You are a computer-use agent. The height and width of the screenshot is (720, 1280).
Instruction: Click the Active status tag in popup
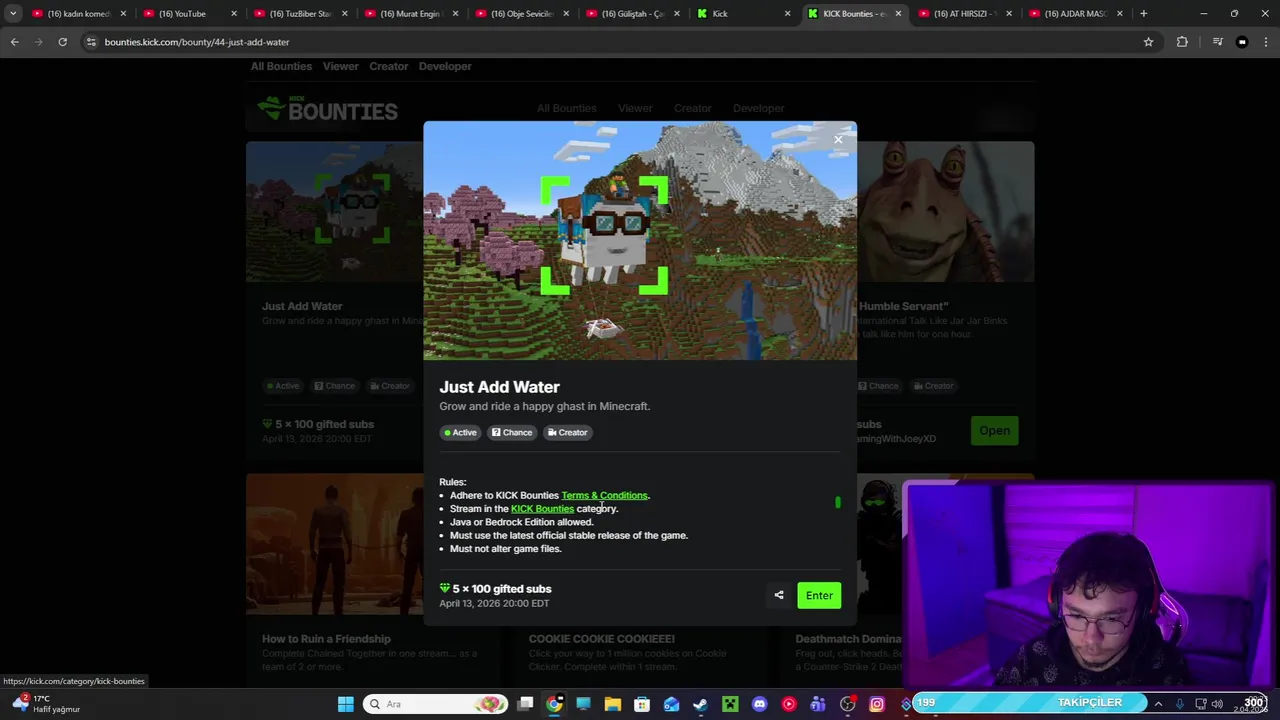461,432
